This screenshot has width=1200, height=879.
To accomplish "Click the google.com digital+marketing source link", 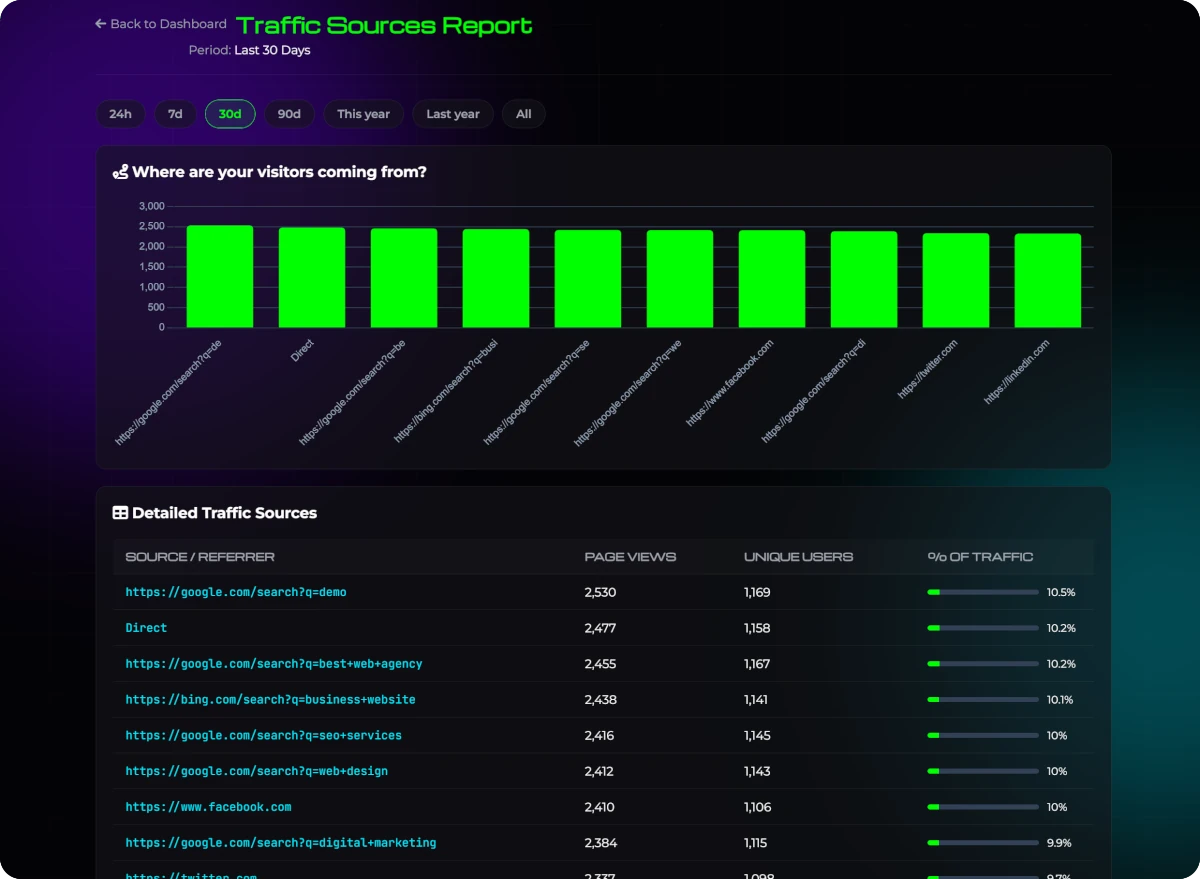I will point(281,843).
